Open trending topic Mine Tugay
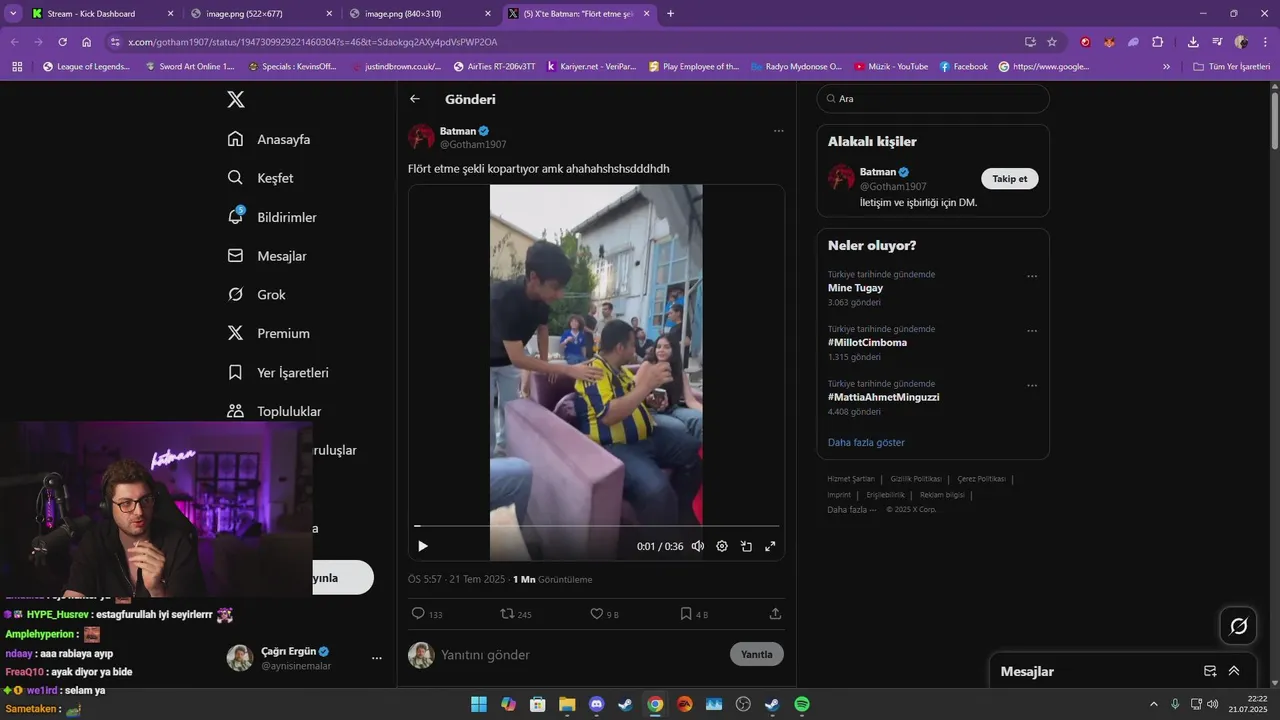The height and width of the screenshot is (720, 1280). [855, 288]
